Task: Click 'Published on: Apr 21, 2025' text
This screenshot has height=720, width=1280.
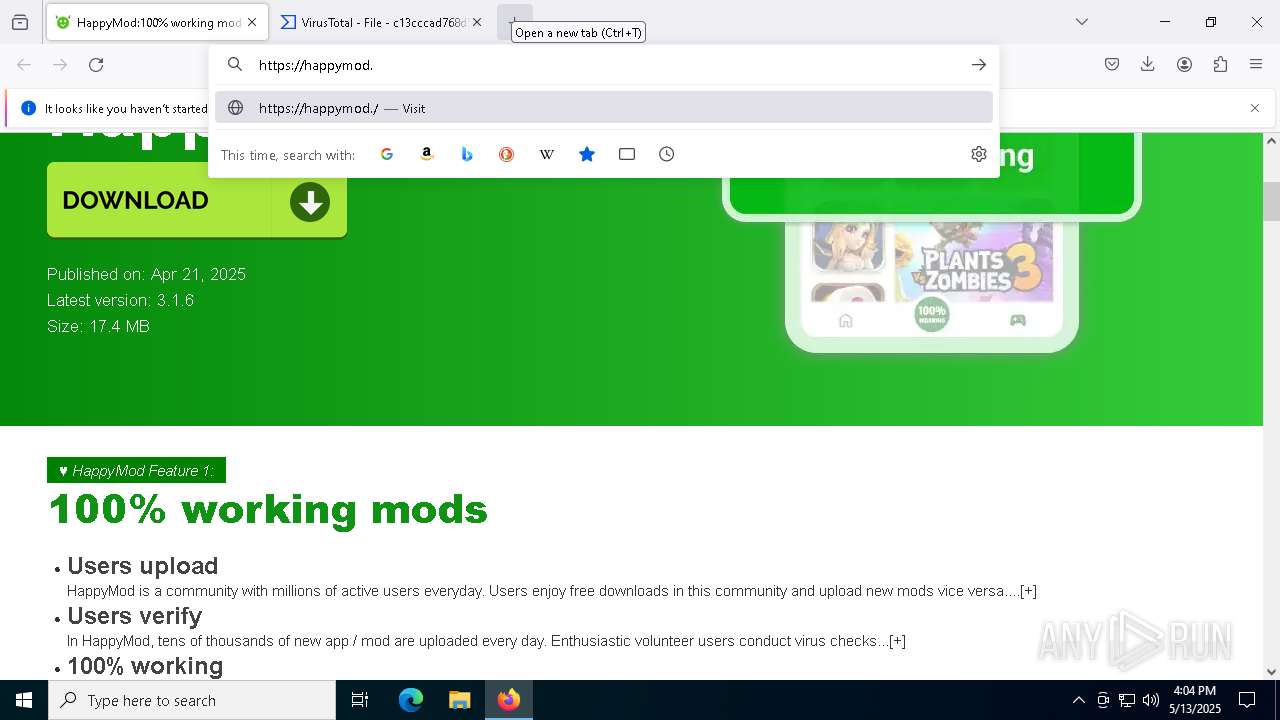Action: point(146,274)
